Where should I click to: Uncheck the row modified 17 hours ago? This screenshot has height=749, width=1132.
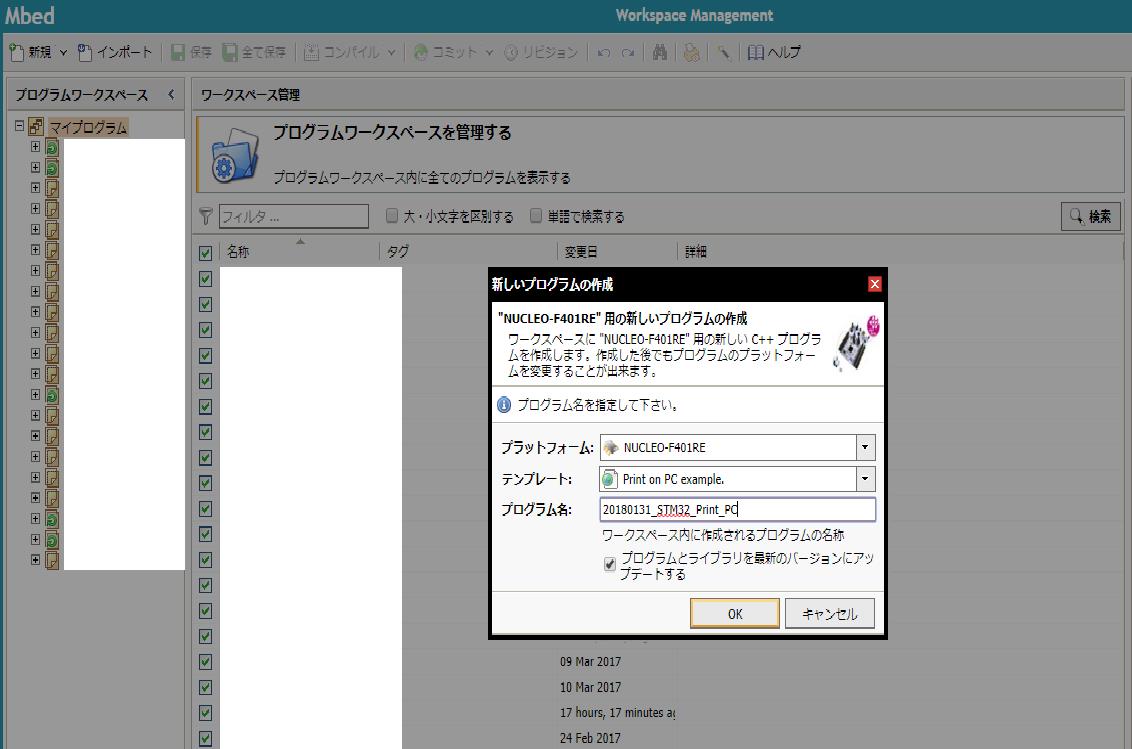[x=206, y=713]
